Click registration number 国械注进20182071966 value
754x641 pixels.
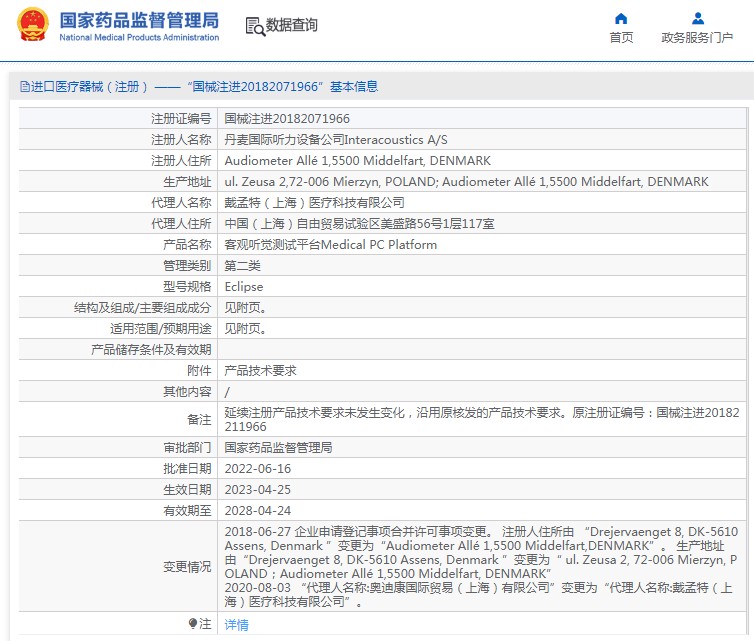point(287,119)
